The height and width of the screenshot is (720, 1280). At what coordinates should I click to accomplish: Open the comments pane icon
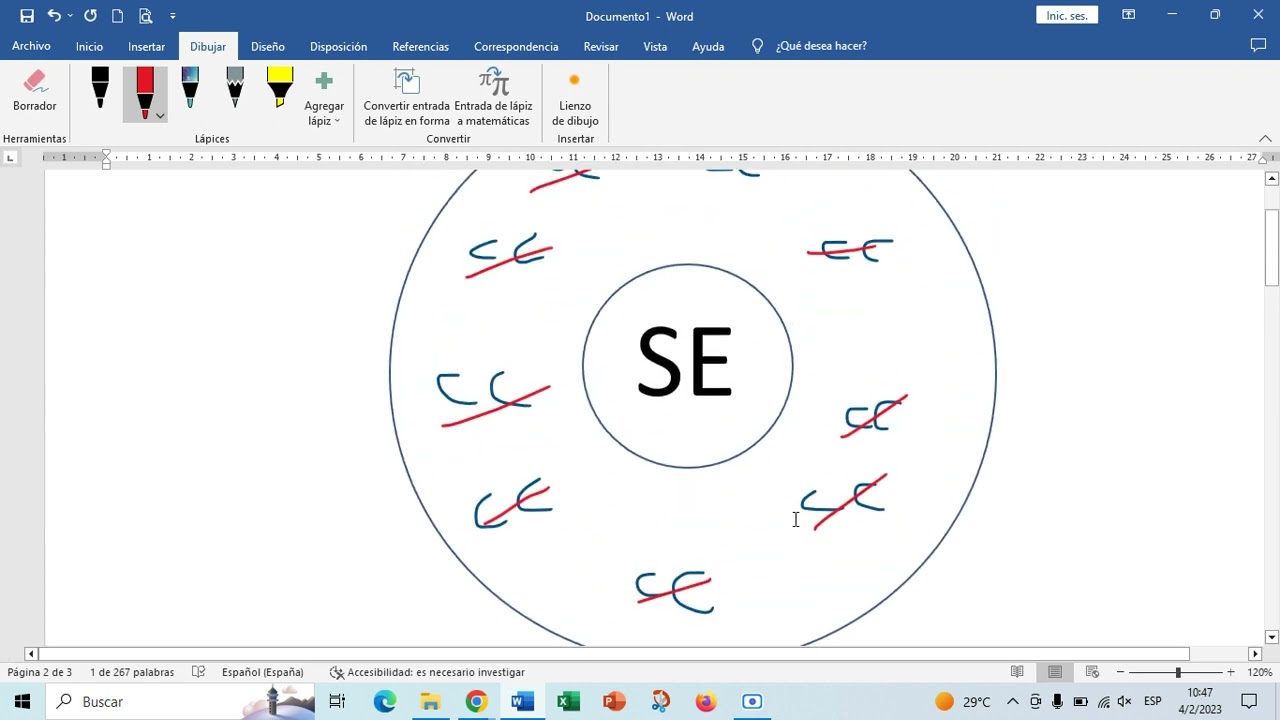tap(1258, 45)
